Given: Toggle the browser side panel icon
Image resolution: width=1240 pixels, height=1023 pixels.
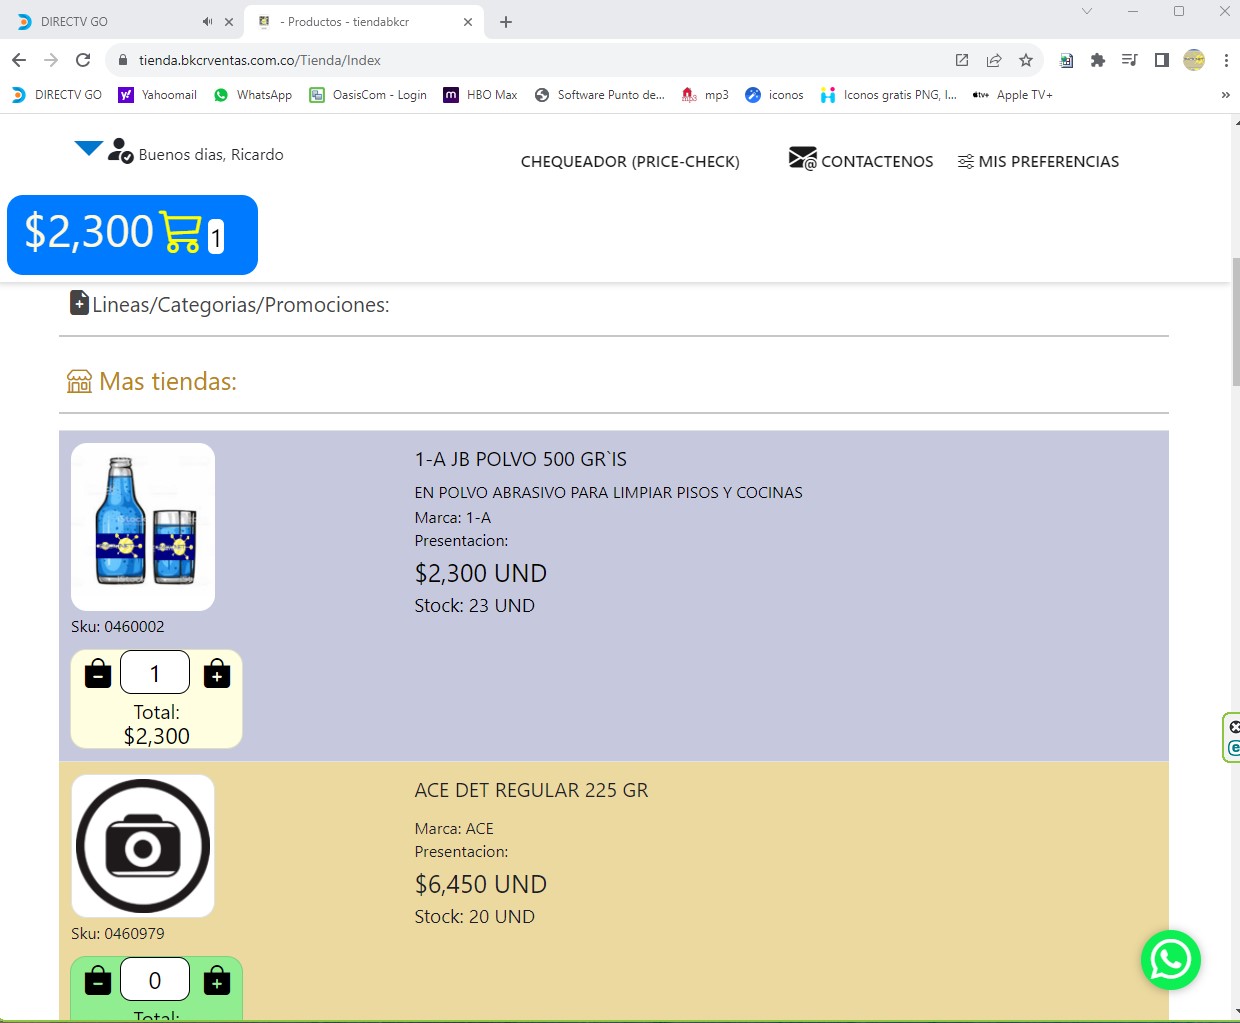Looking at the screenshot, I should point(1162,60).
